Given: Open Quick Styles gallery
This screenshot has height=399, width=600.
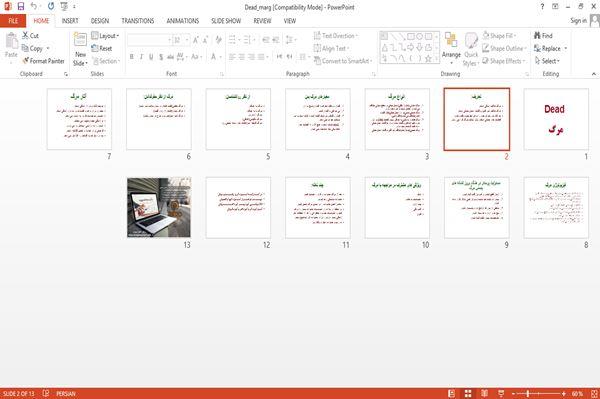Looking at the screenshot, I should 471,49.
